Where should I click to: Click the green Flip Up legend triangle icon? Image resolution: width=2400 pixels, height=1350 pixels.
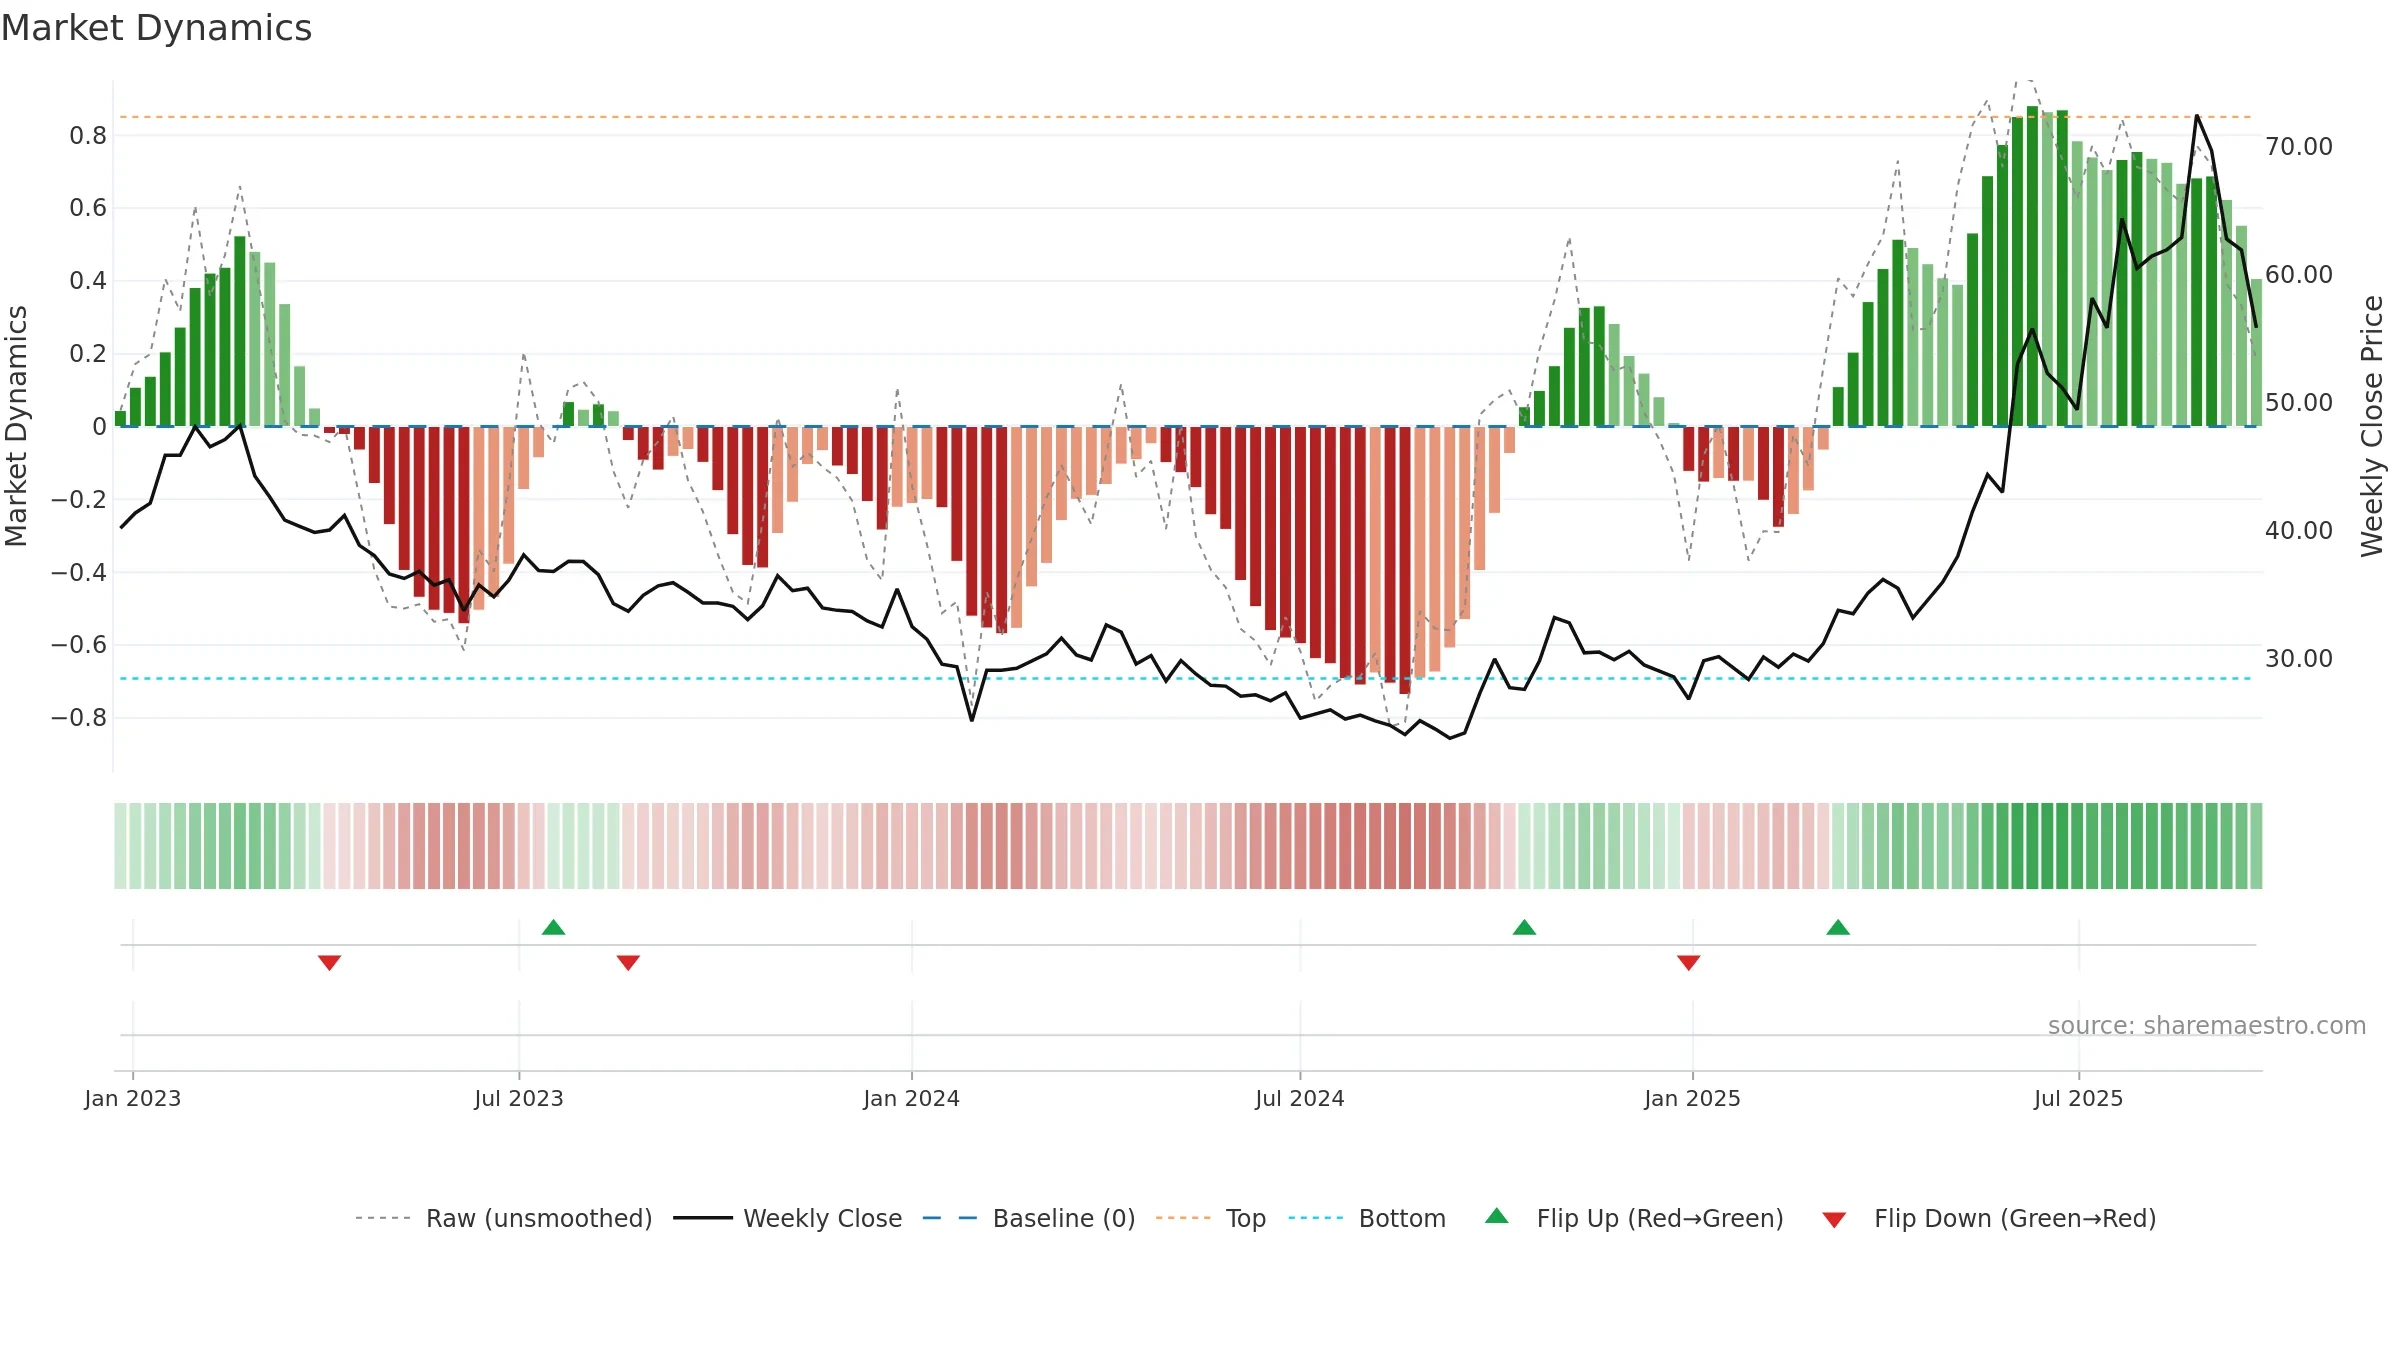pyautogui.click(x=1497, y=1216)
